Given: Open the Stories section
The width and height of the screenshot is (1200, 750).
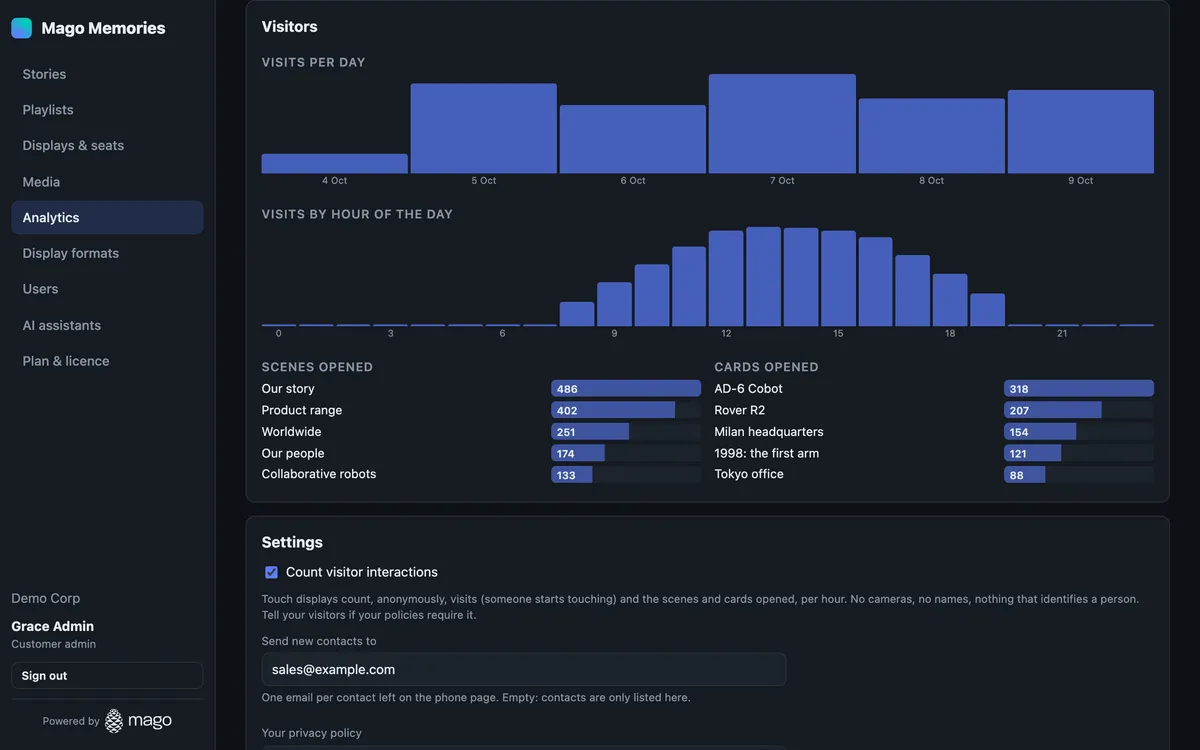Looking at the screenshot, I should tap(107, 74).
